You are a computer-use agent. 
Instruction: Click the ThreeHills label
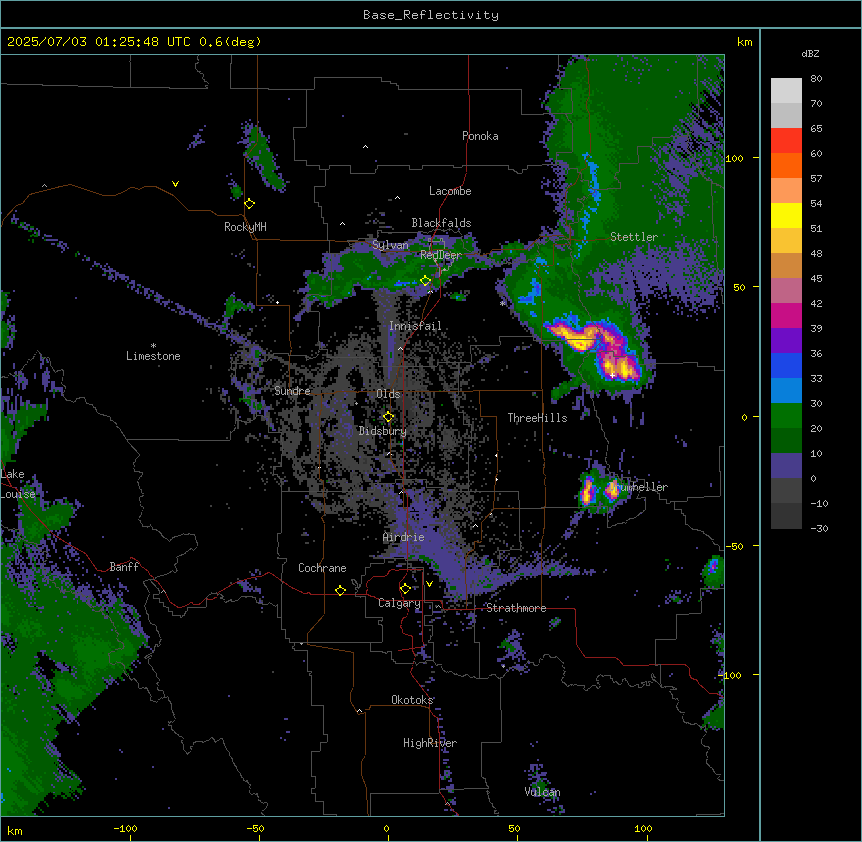point(537,418)
